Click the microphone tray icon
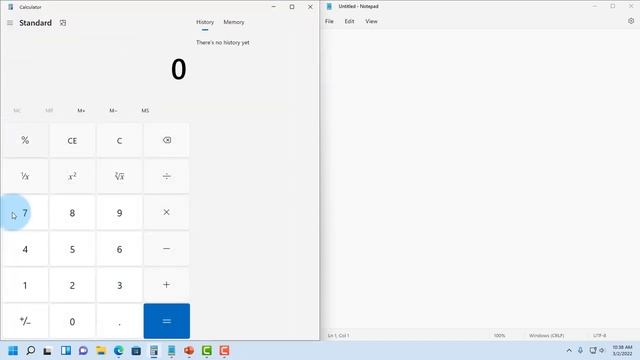Screen dimensions: 640x360 [580, 350]
